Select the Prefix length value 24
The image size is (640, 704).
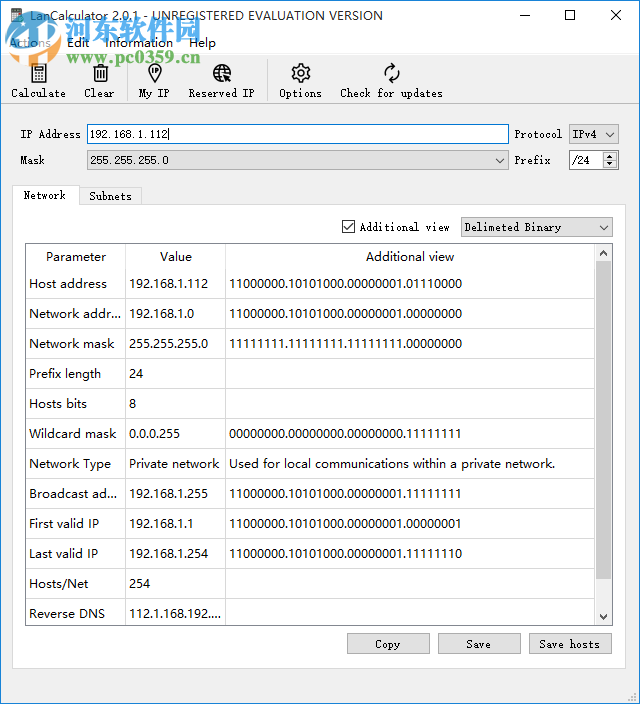click(136, 374)
